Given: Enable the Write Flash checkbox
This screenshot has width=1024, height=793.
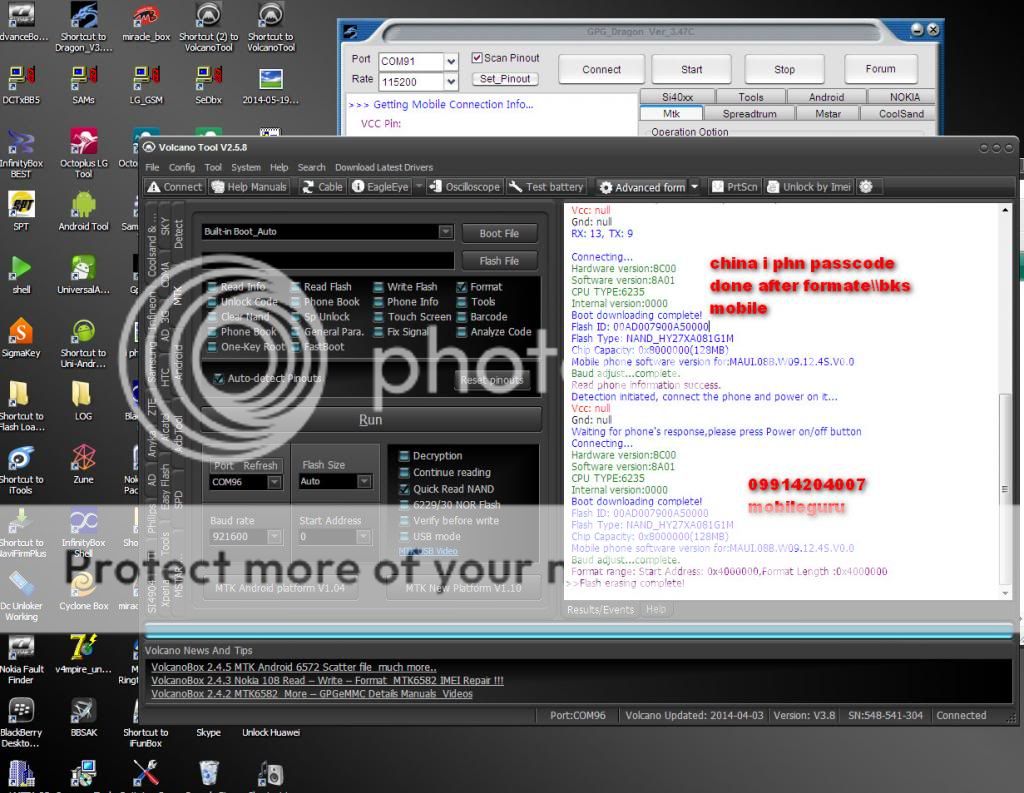Looking at the screenshot, I should 378,287.
